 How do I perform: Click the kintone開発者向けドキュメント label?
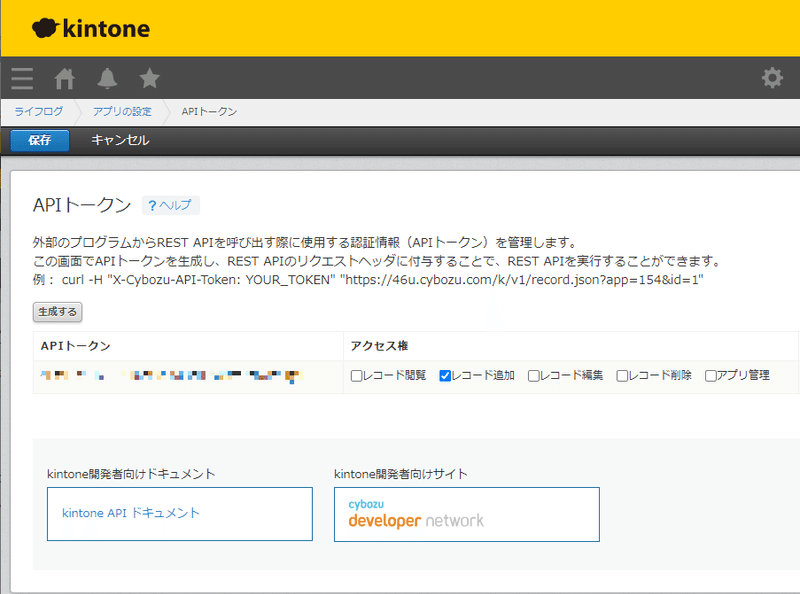point(131,474)
